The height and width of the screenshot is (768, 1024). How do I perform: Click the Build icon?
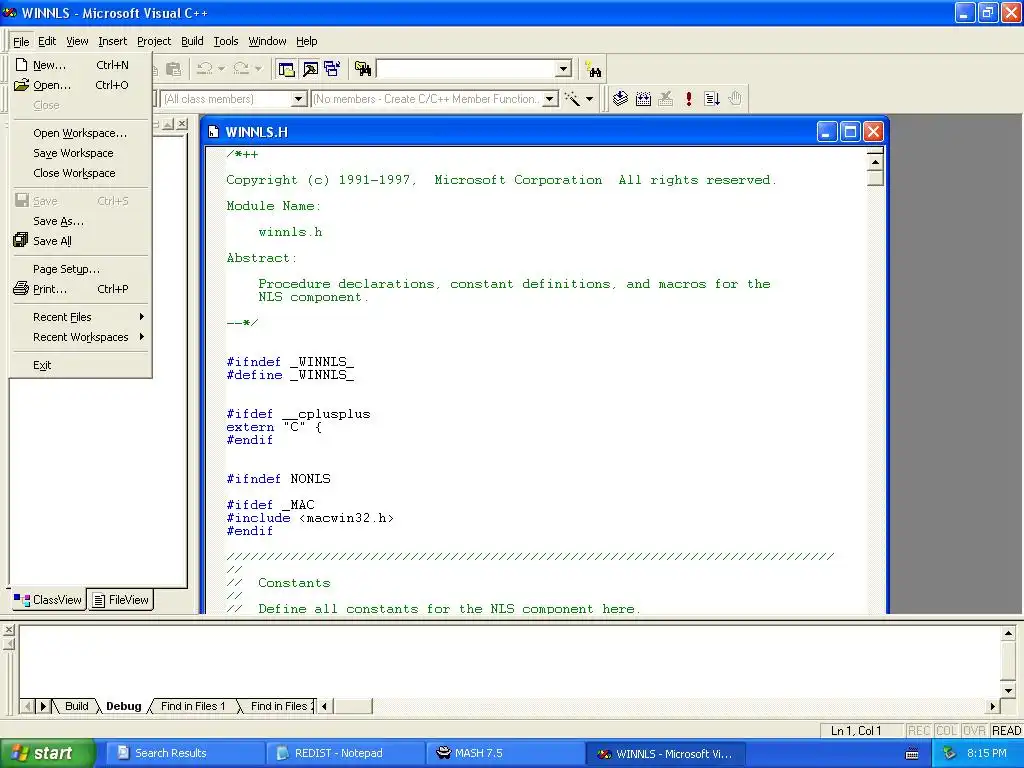[643, 99]
